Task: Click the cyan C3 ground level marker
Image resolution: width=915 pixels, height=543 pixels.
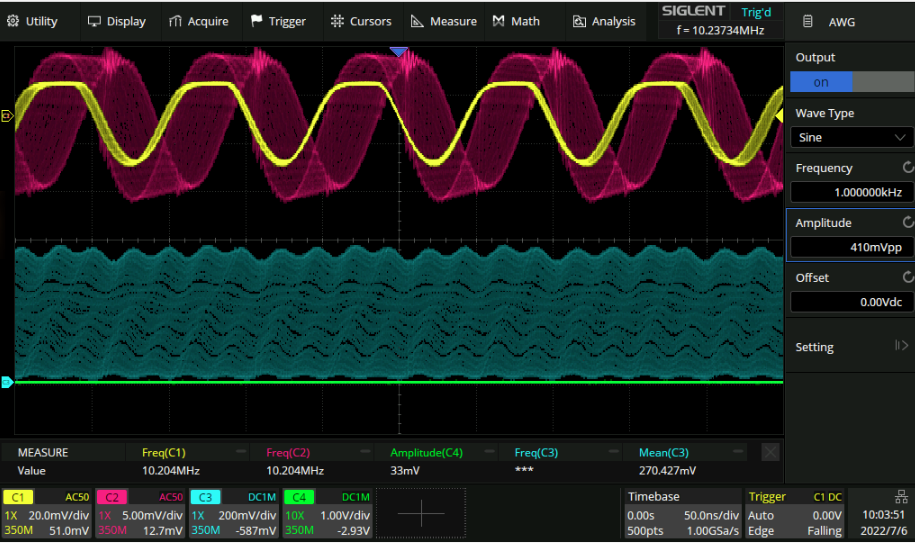Action: tap(6, 382)
